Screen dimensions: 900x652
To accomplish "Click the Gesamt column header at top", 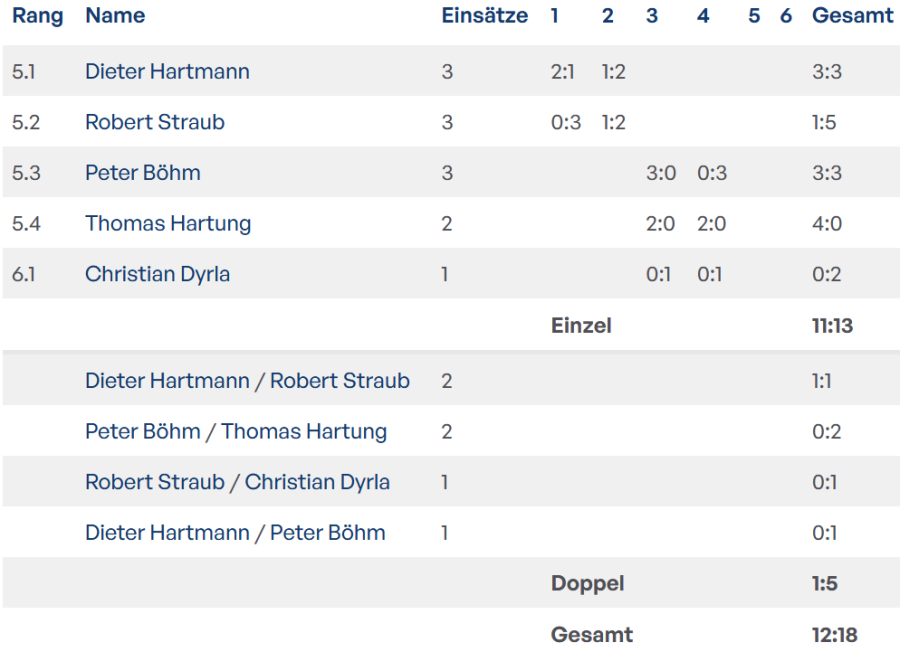I will 852,16.
